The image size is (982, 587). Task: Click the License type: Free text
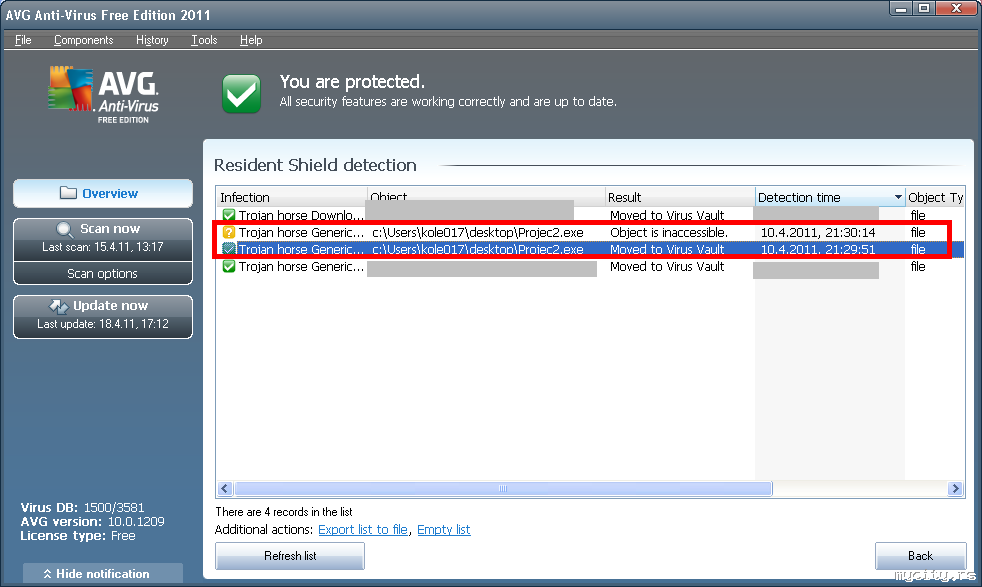pos(78,536)
